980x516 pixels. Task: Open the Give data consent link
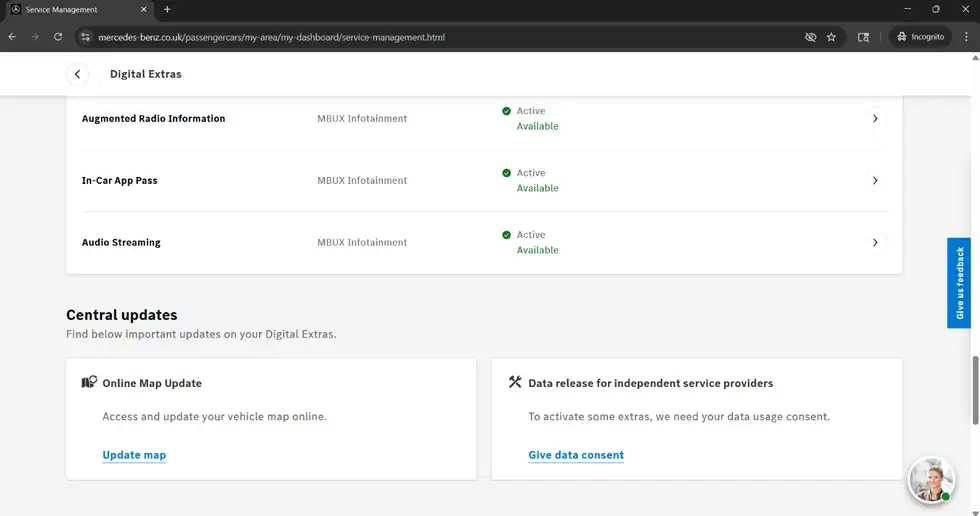[x=576, y=455]
